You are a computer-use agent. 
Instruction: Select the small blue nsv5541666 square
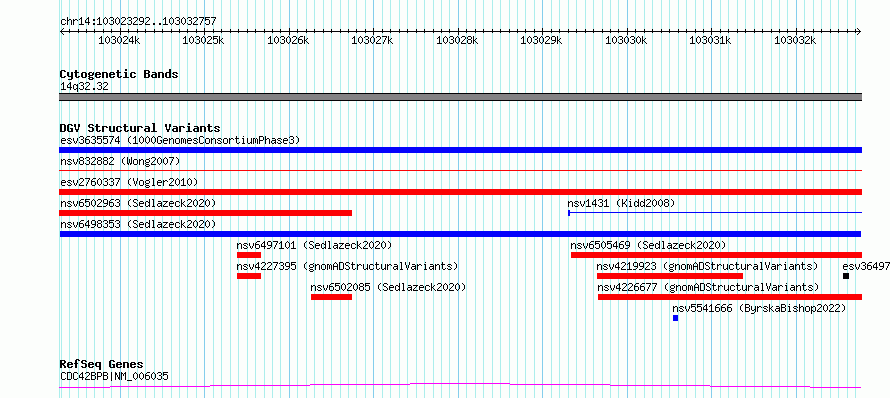pos(675,318)
